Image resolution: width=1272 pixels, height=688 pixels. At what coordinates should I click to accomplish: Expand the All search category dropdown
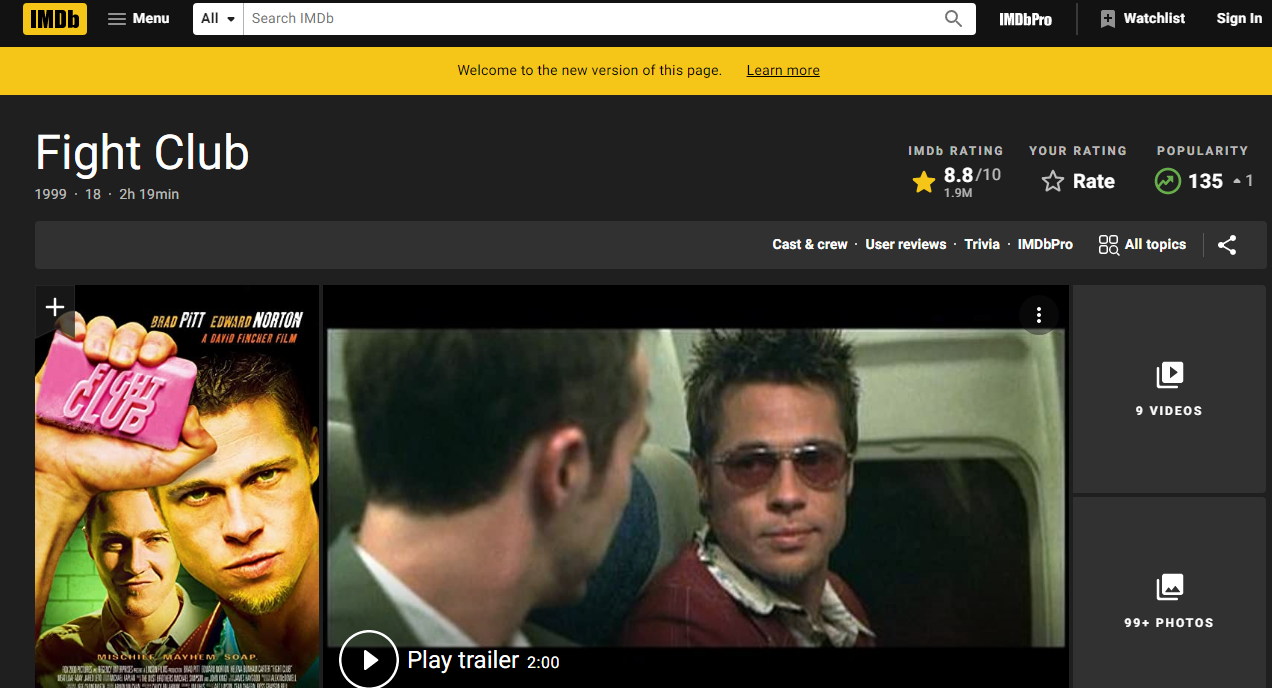coord(219,18)
